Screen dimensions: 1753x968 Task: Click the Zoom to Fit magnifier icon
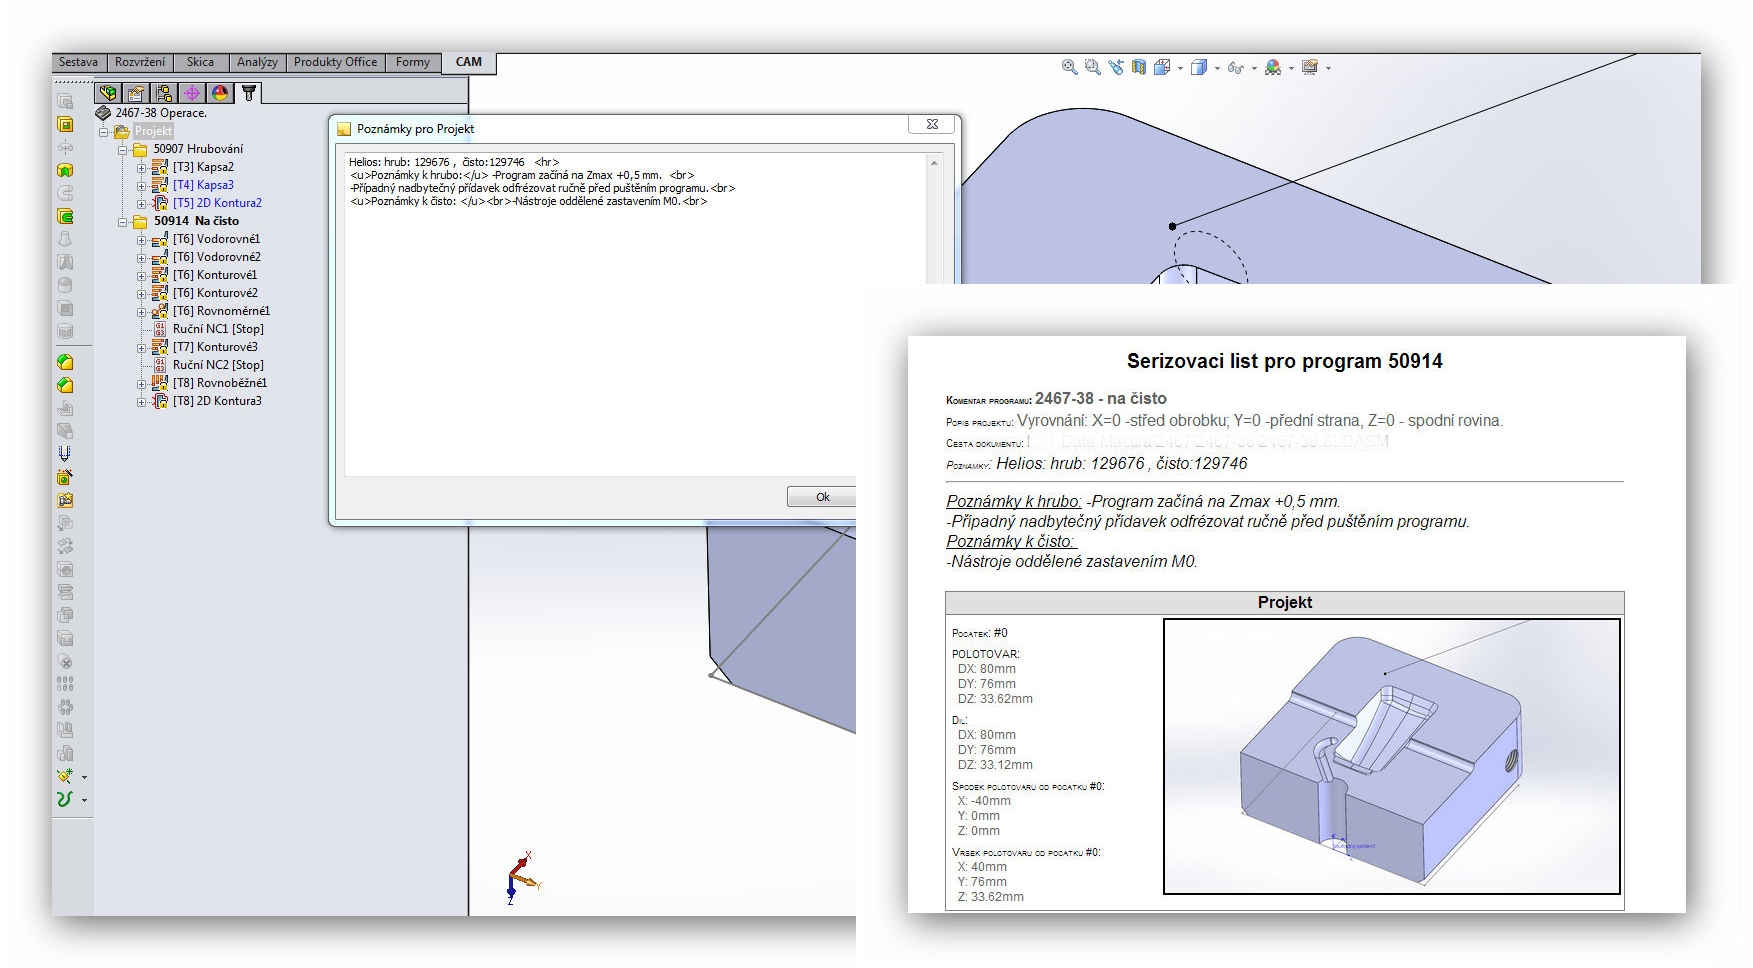(x=1069, y=67)
